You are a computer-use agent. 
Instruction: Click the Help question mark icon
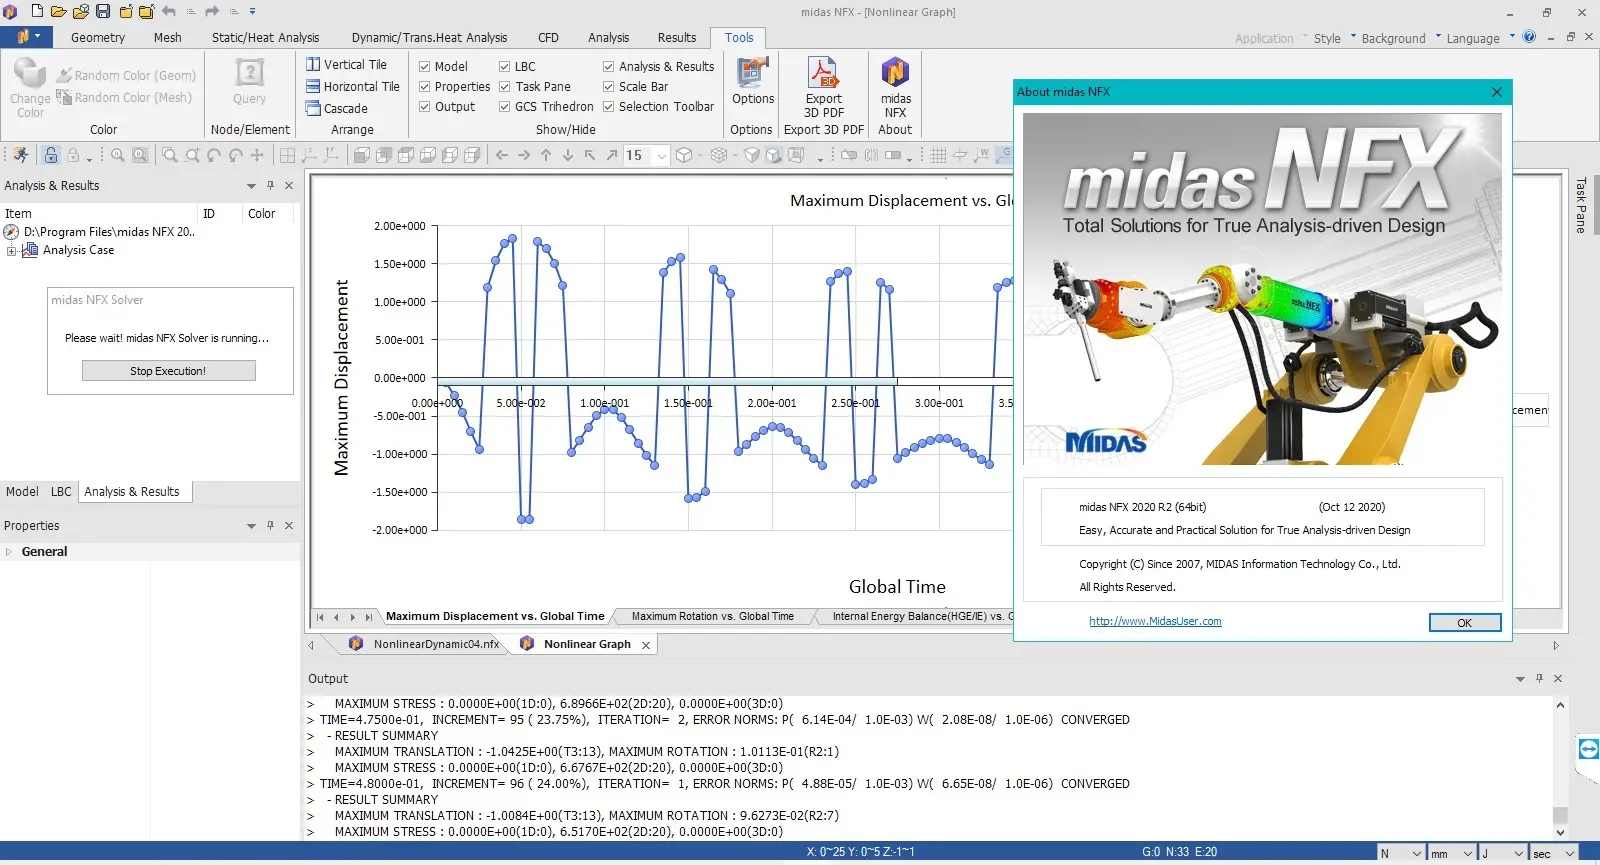tap(1529, 37)
